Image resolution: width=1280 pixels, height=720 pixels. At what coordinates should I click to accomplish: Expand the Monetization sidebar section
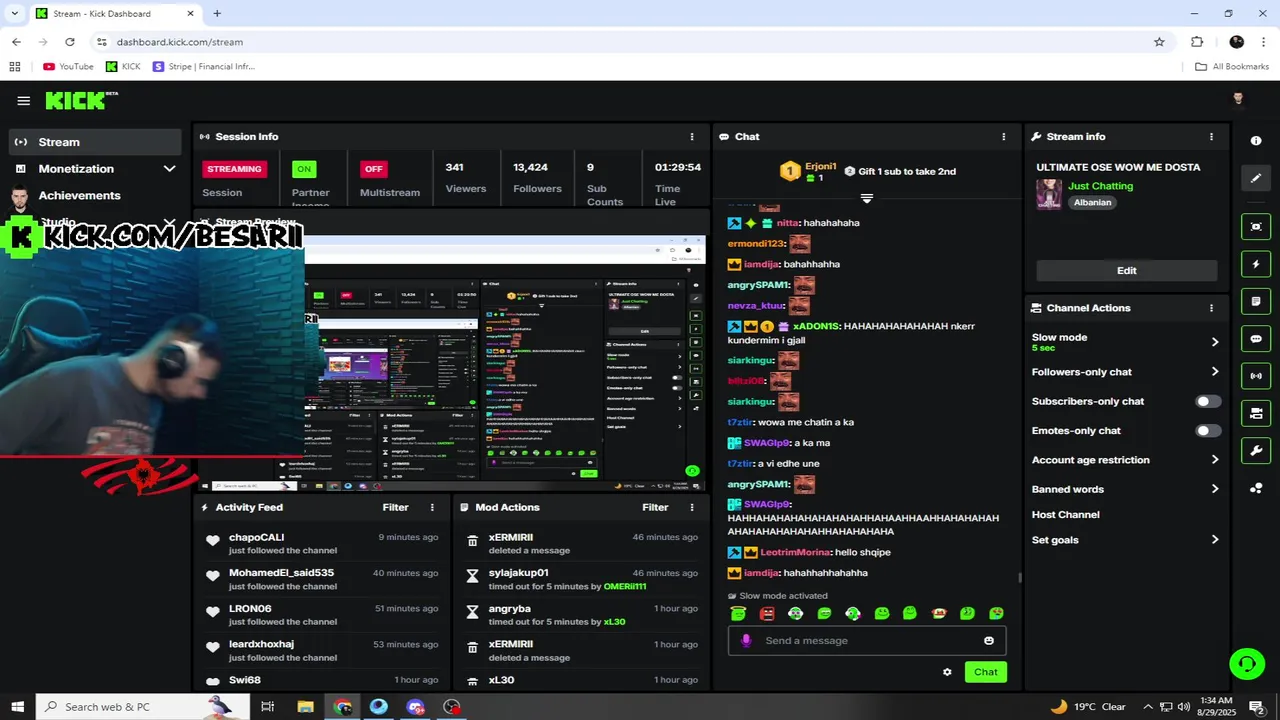coord(169,169)
